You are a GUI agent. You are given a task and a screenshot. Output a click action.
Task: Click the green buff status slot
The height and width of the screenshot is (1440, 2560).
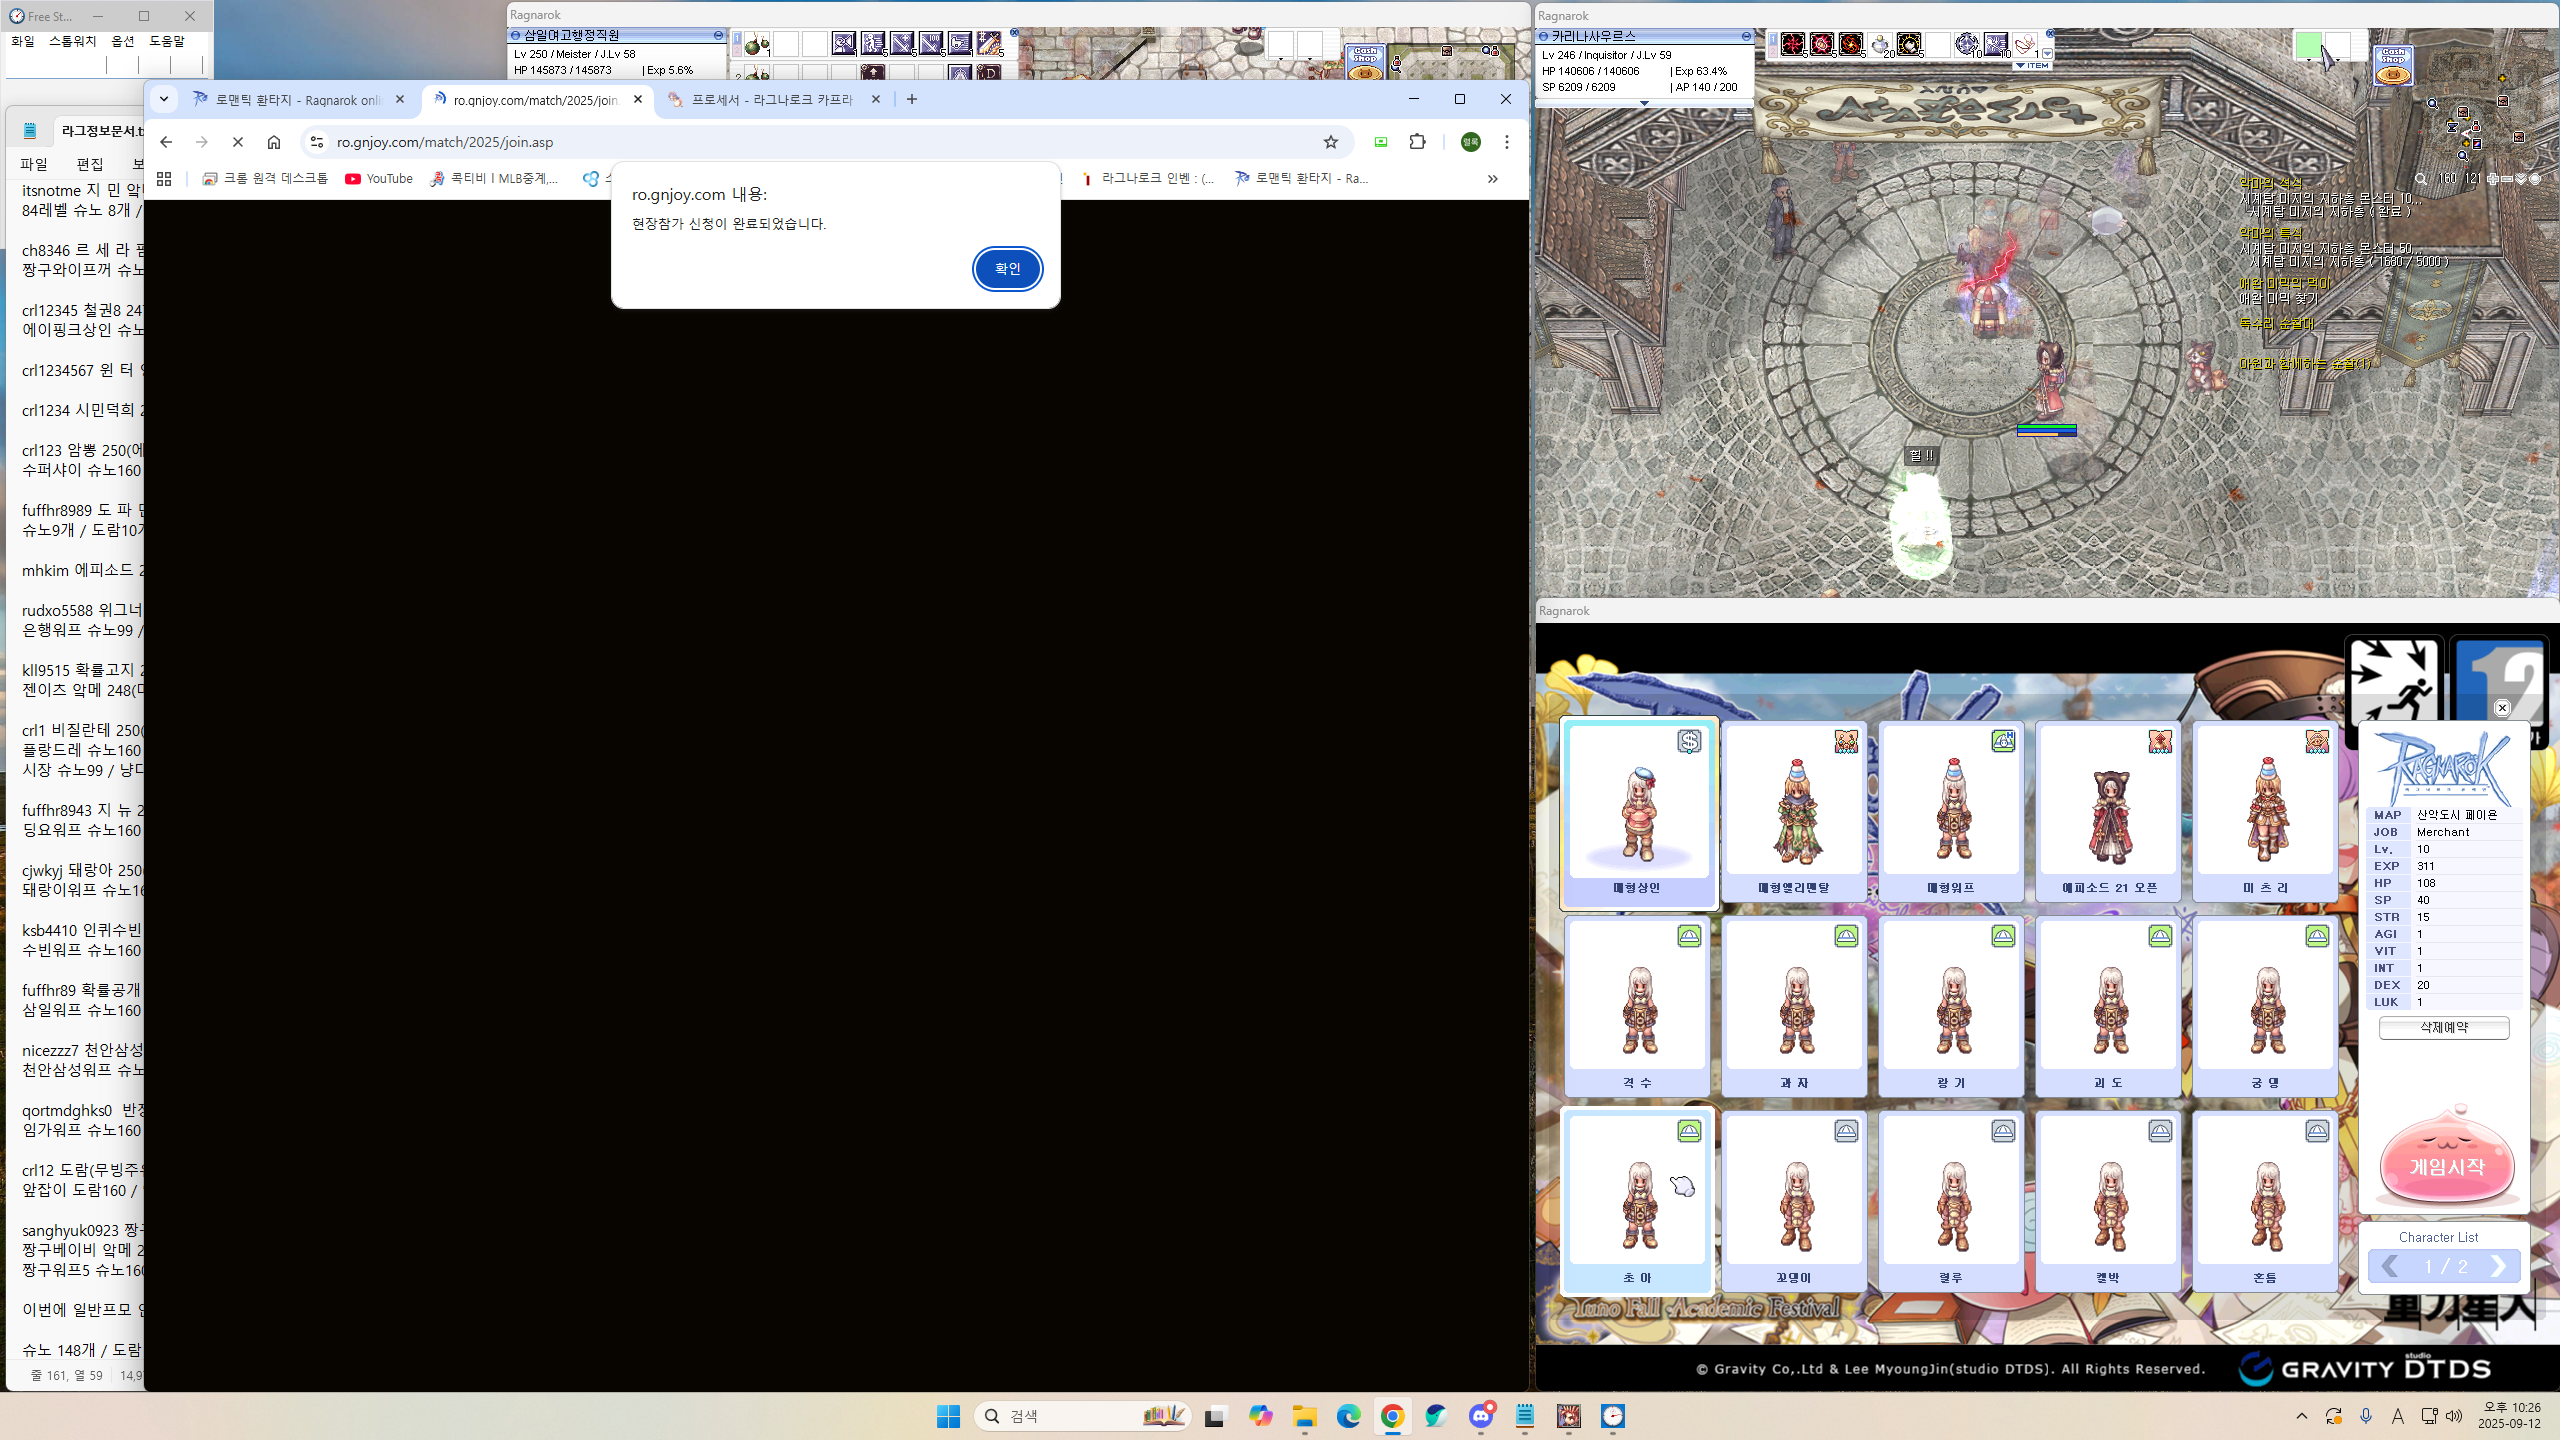click(2309, 45)
